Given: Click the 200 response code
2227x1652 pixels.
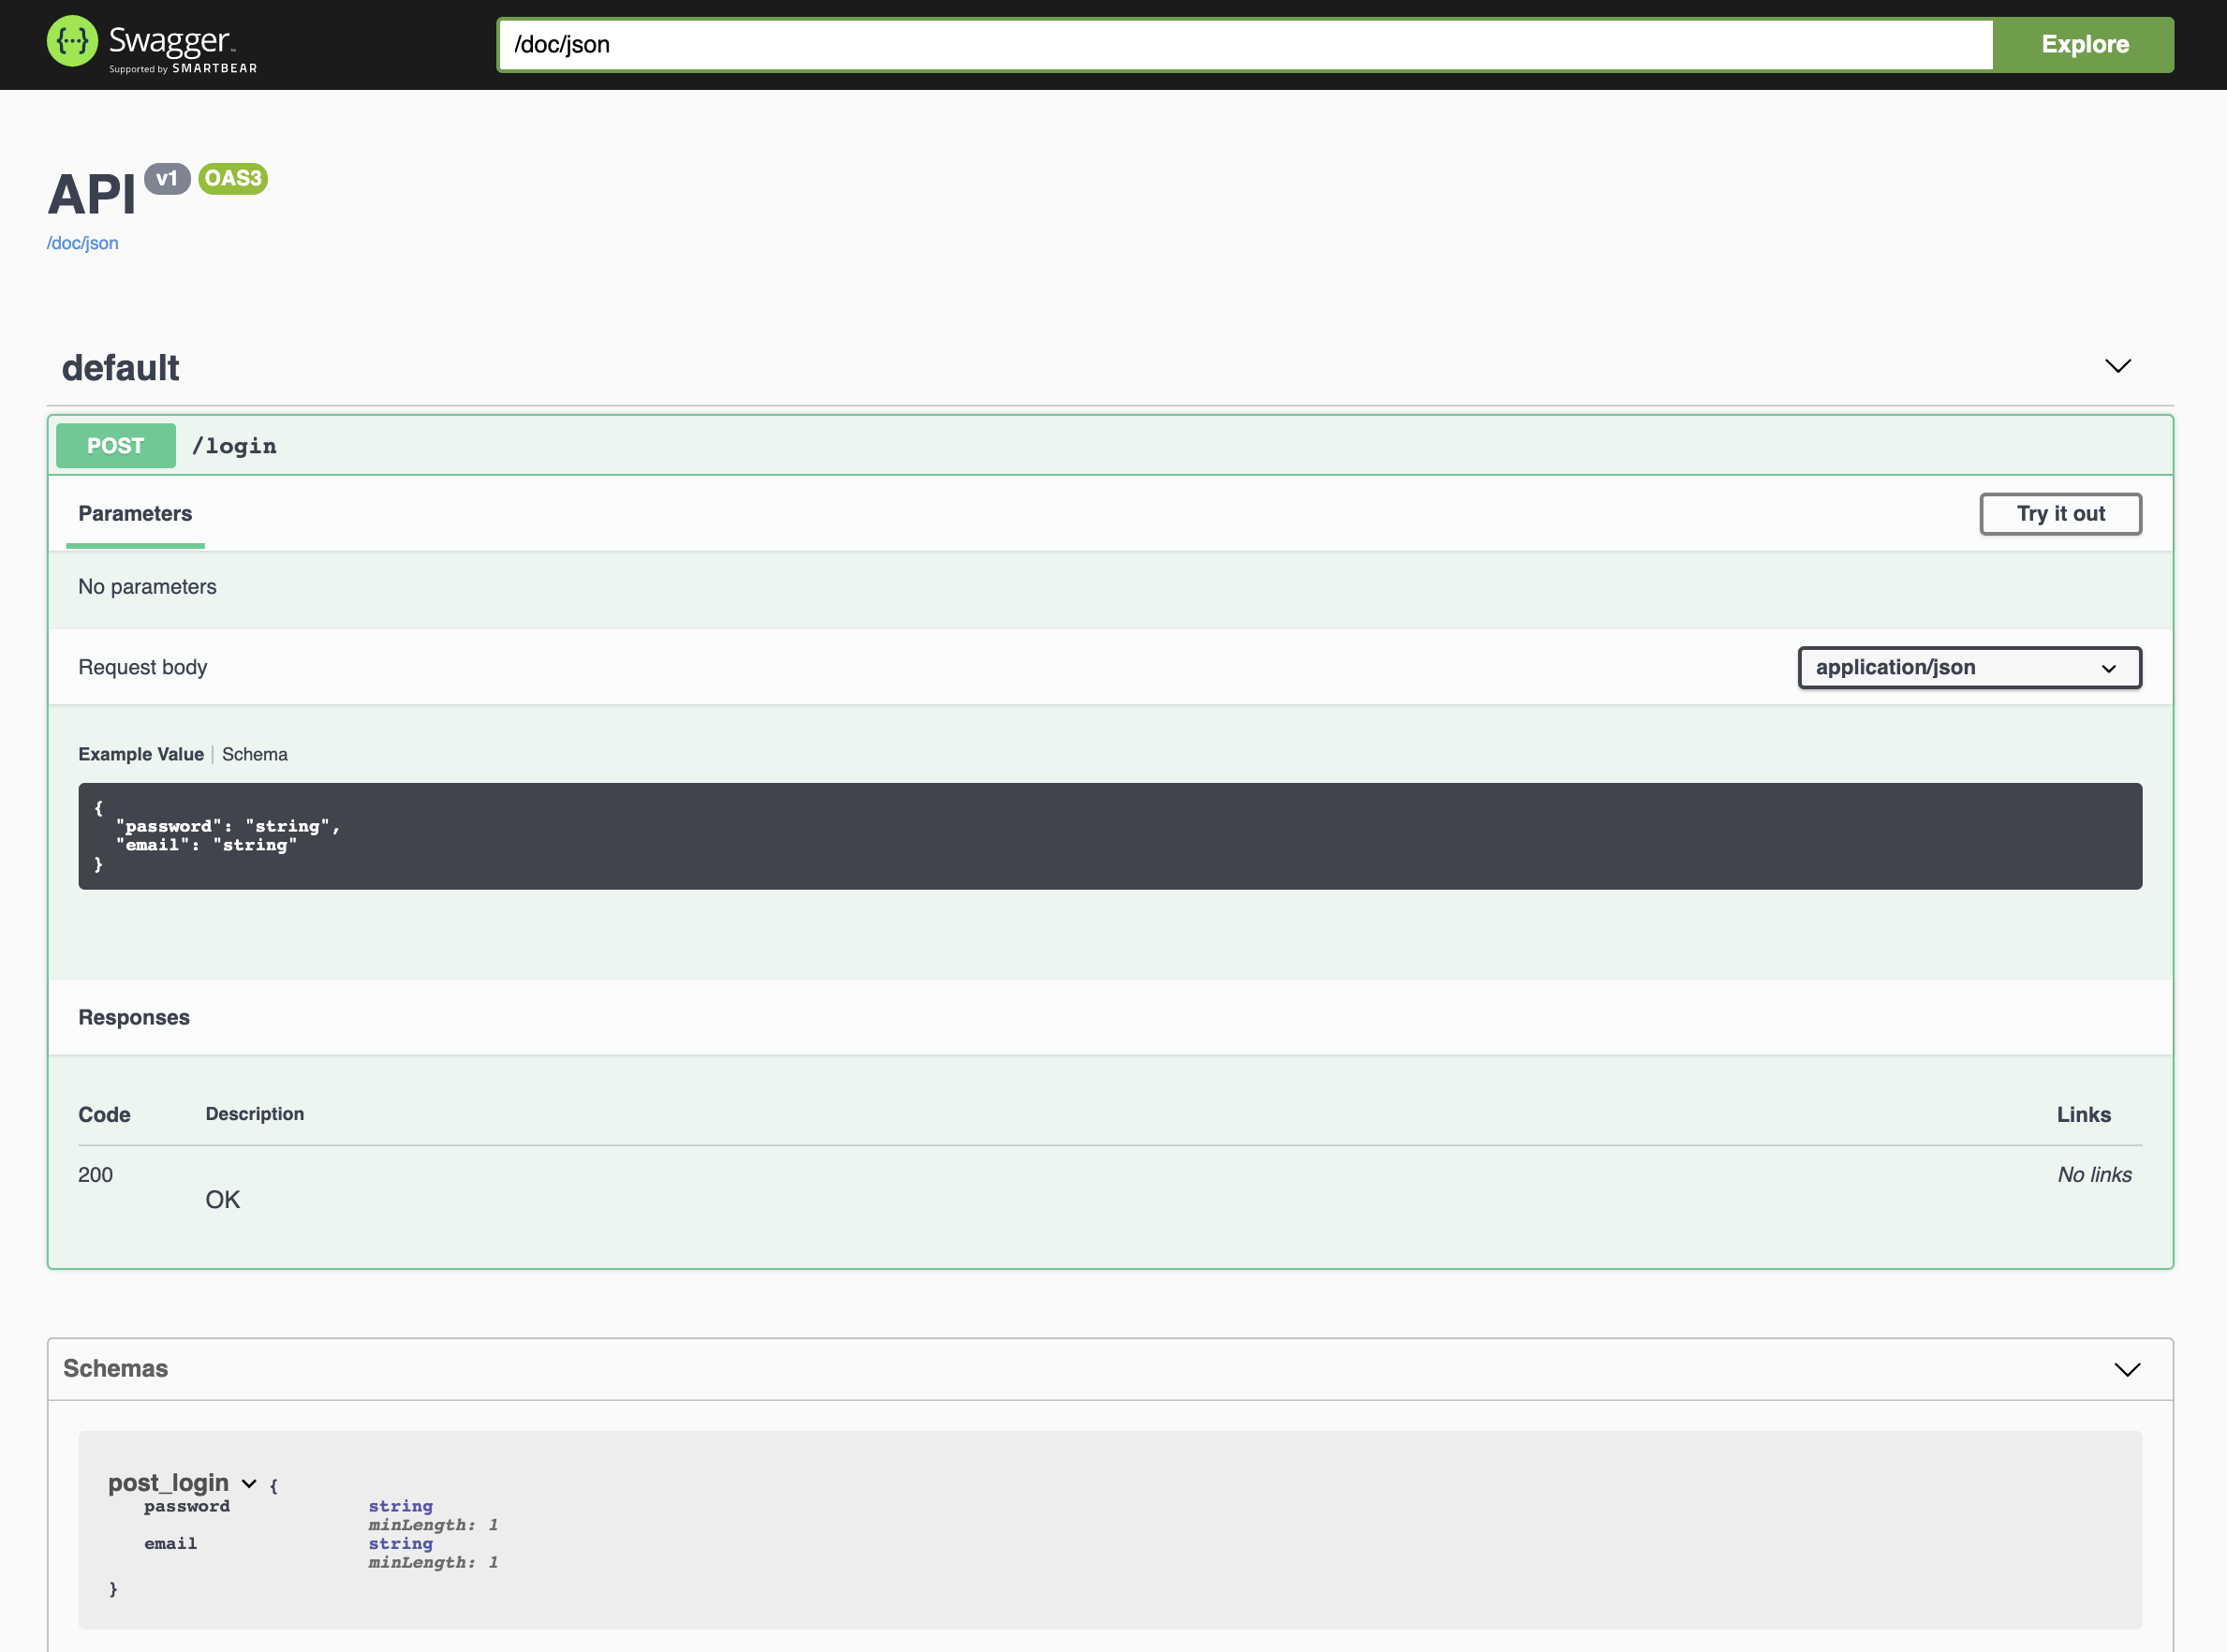Looking at the screenshot, I should [96, 1175].
